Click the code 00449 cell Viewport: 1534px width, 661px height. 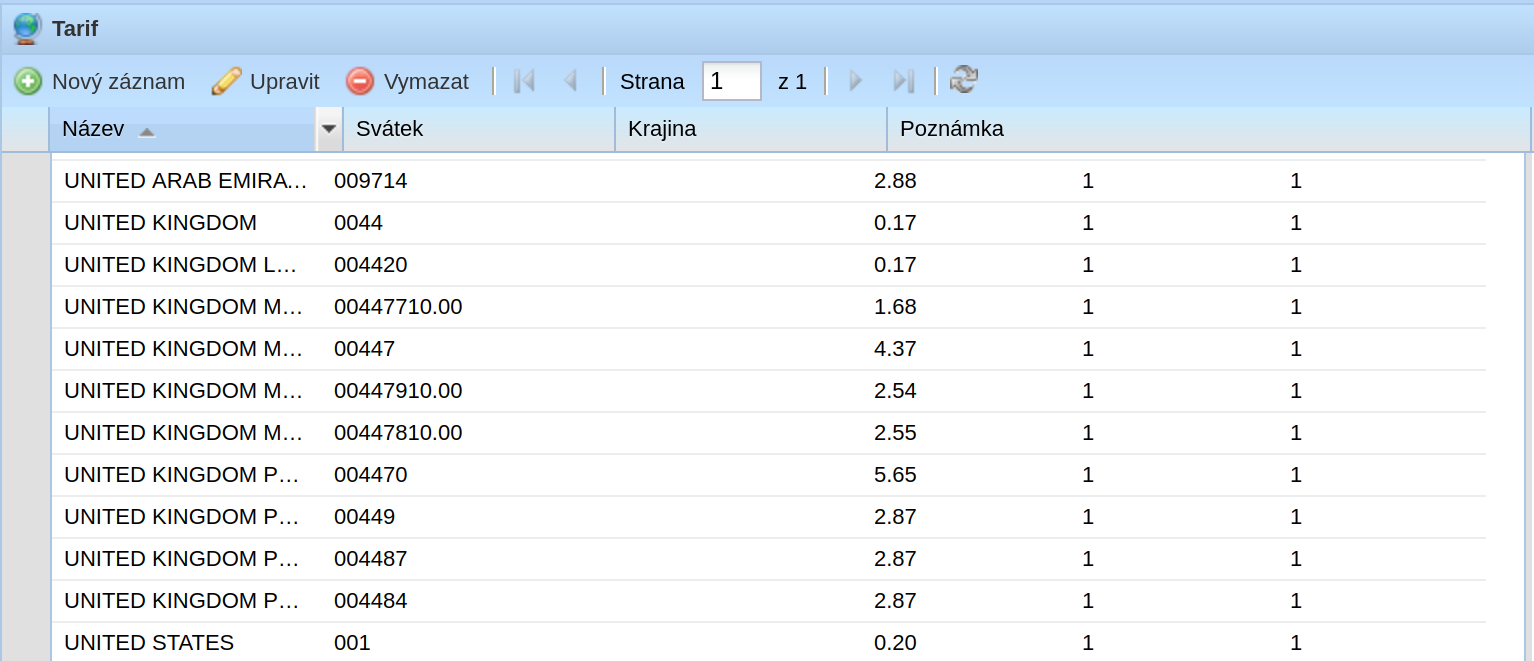pos(365,517)
